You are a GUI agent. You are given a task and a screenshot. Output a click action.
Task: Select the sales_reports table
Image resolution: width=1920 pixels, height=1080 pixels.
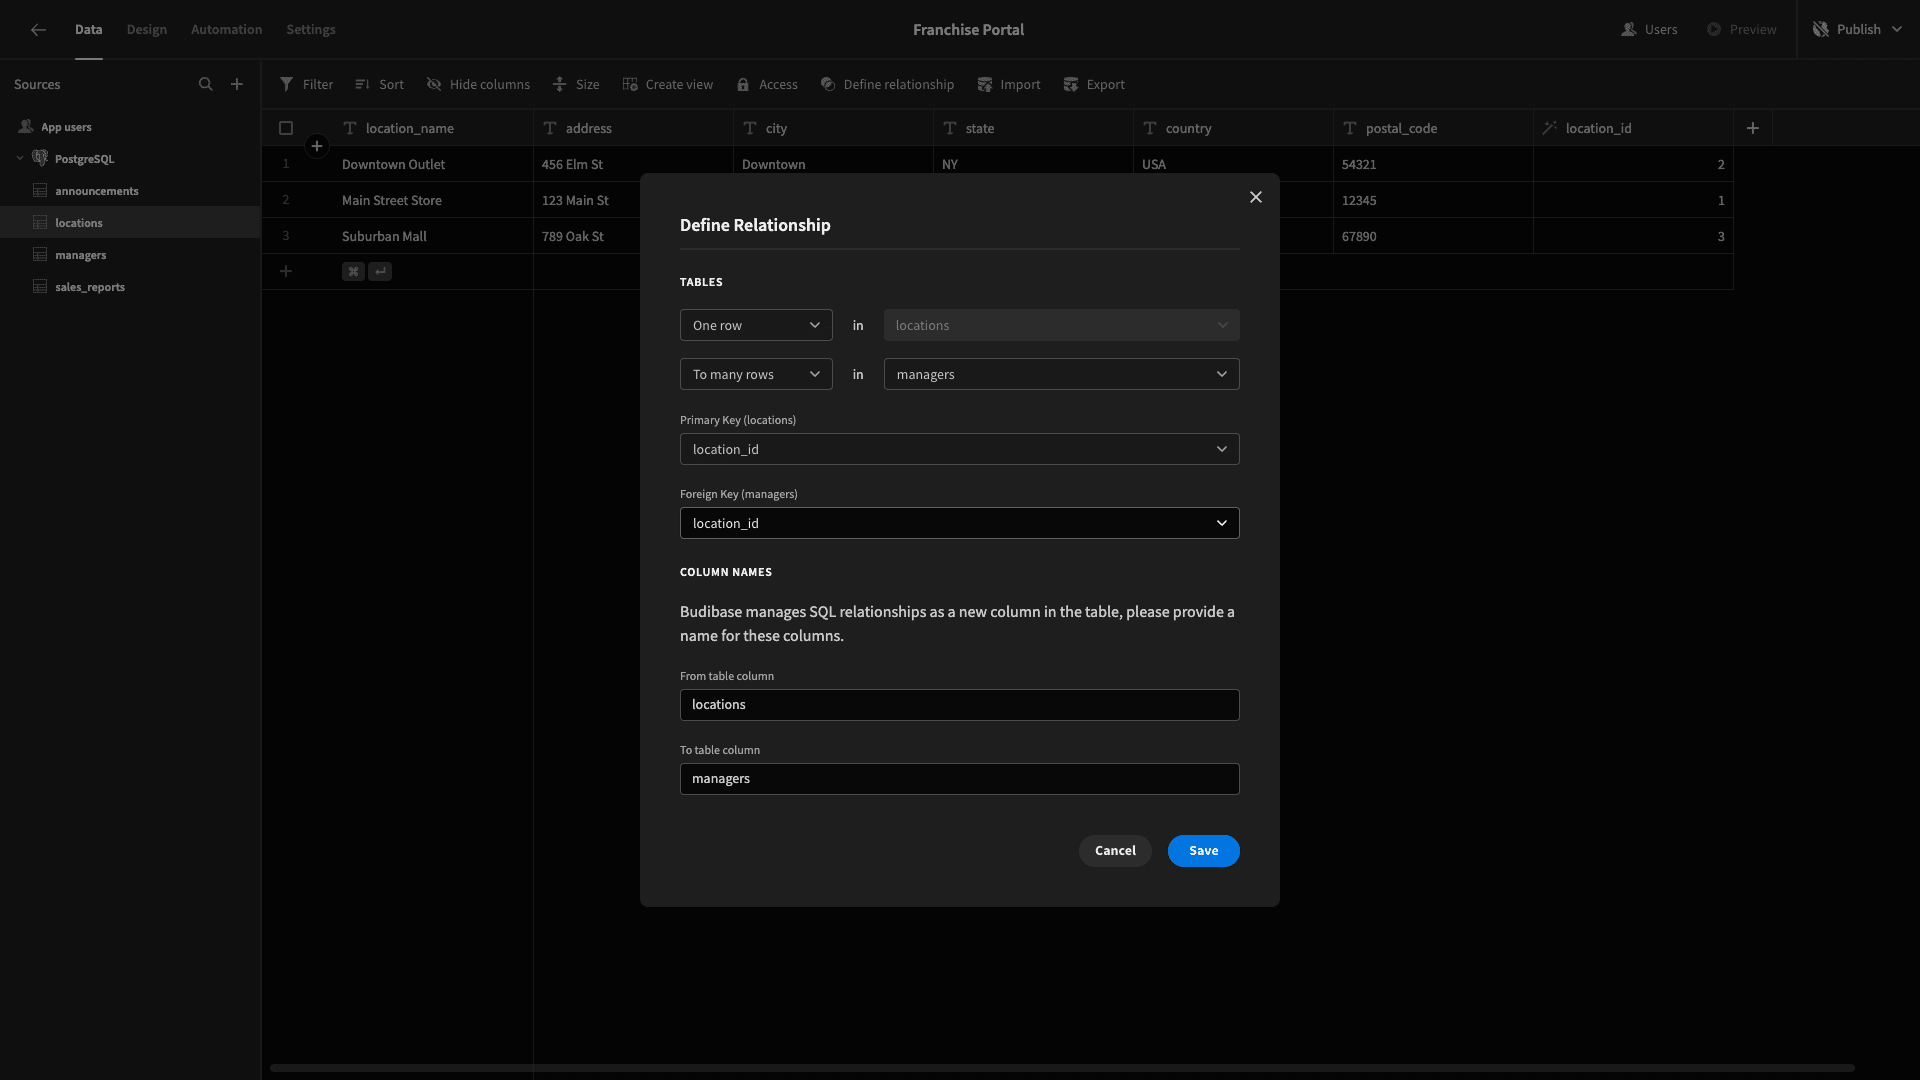tap(130, 286)
